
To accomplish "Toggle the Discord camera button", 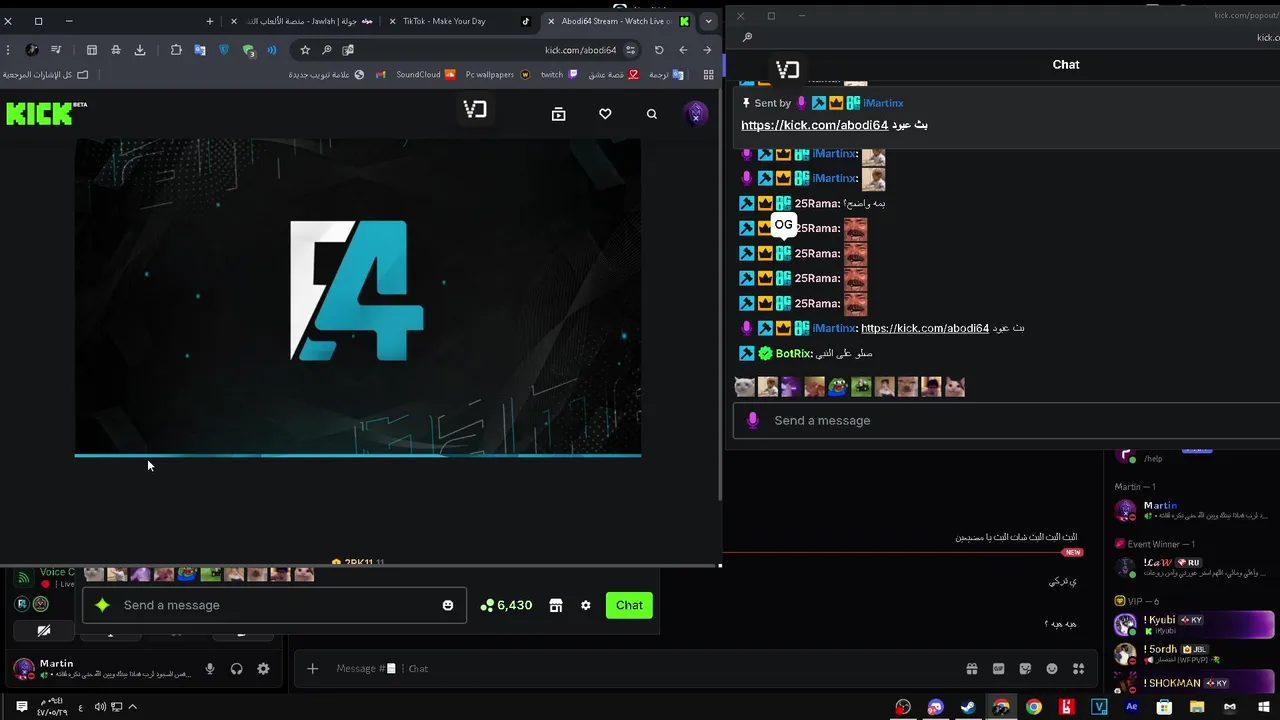I will click(x=44, y=631).
